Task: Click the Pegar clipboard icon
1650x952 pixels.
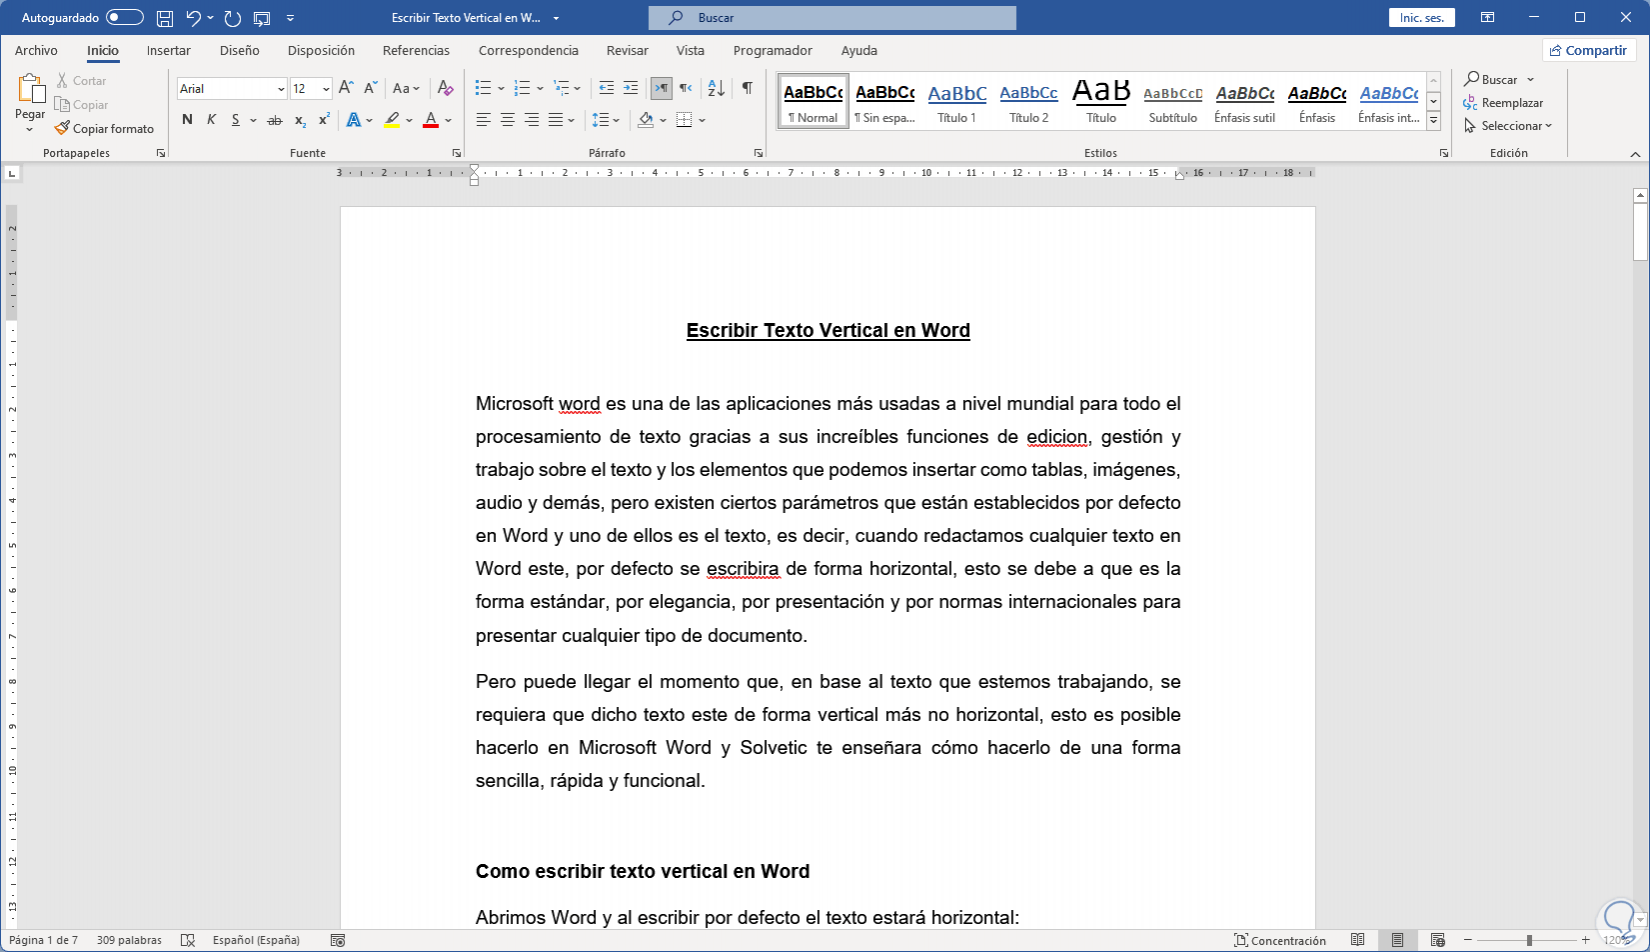Action: point(30,90)
